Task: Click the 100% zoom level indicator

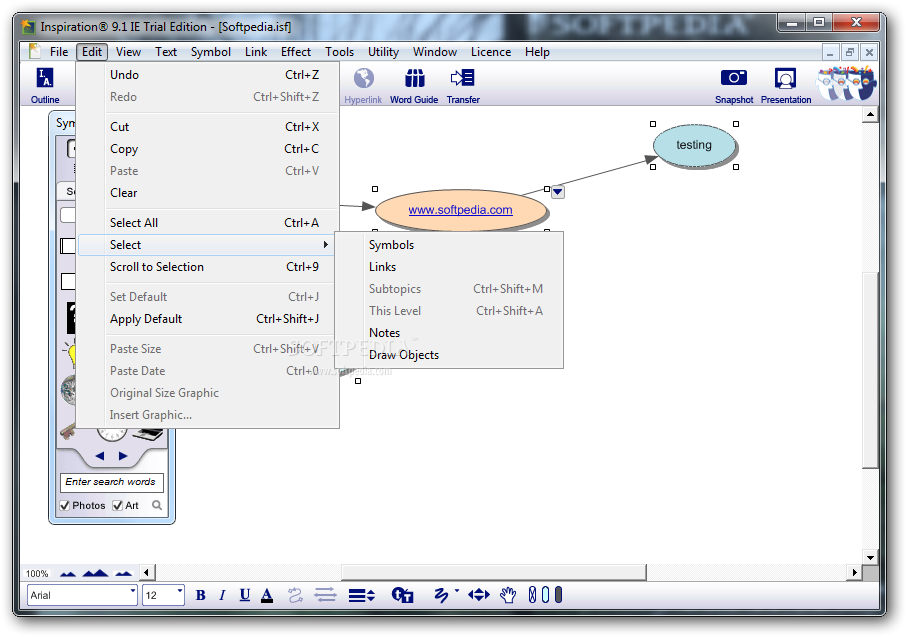Action: [x=37, y=573]
